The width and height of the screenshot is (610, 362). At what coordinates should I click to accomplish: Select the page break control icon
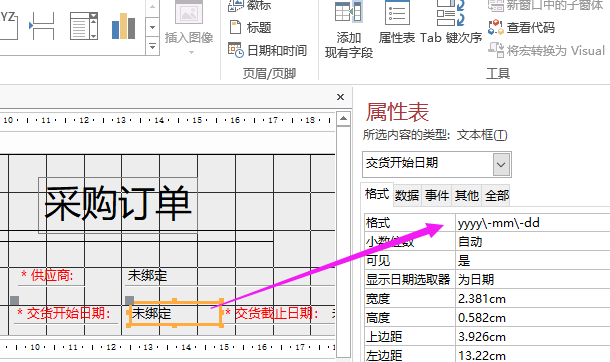41,26
